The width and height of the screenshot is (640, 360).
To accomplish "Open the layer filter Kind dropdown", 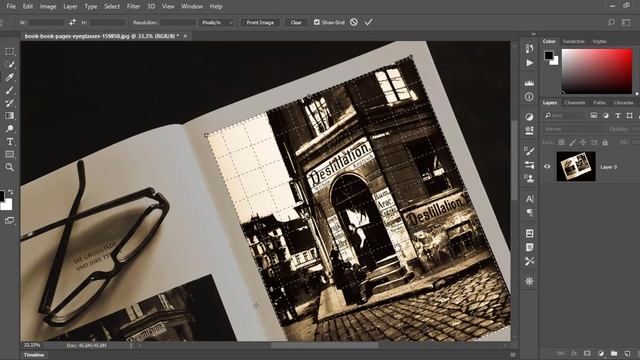I will (564, 116).
